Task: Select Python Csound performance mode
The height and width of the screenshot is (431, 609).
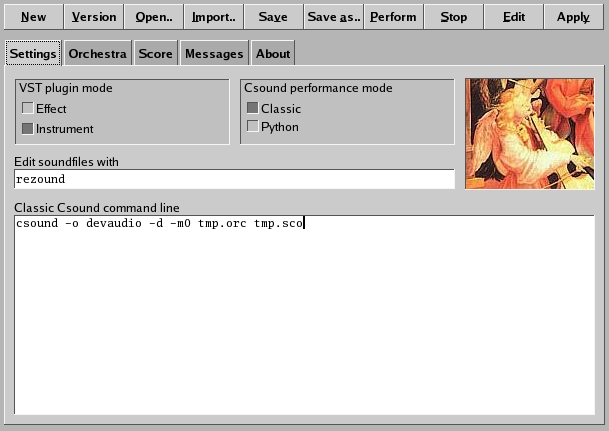Action: tap(253, 126)
